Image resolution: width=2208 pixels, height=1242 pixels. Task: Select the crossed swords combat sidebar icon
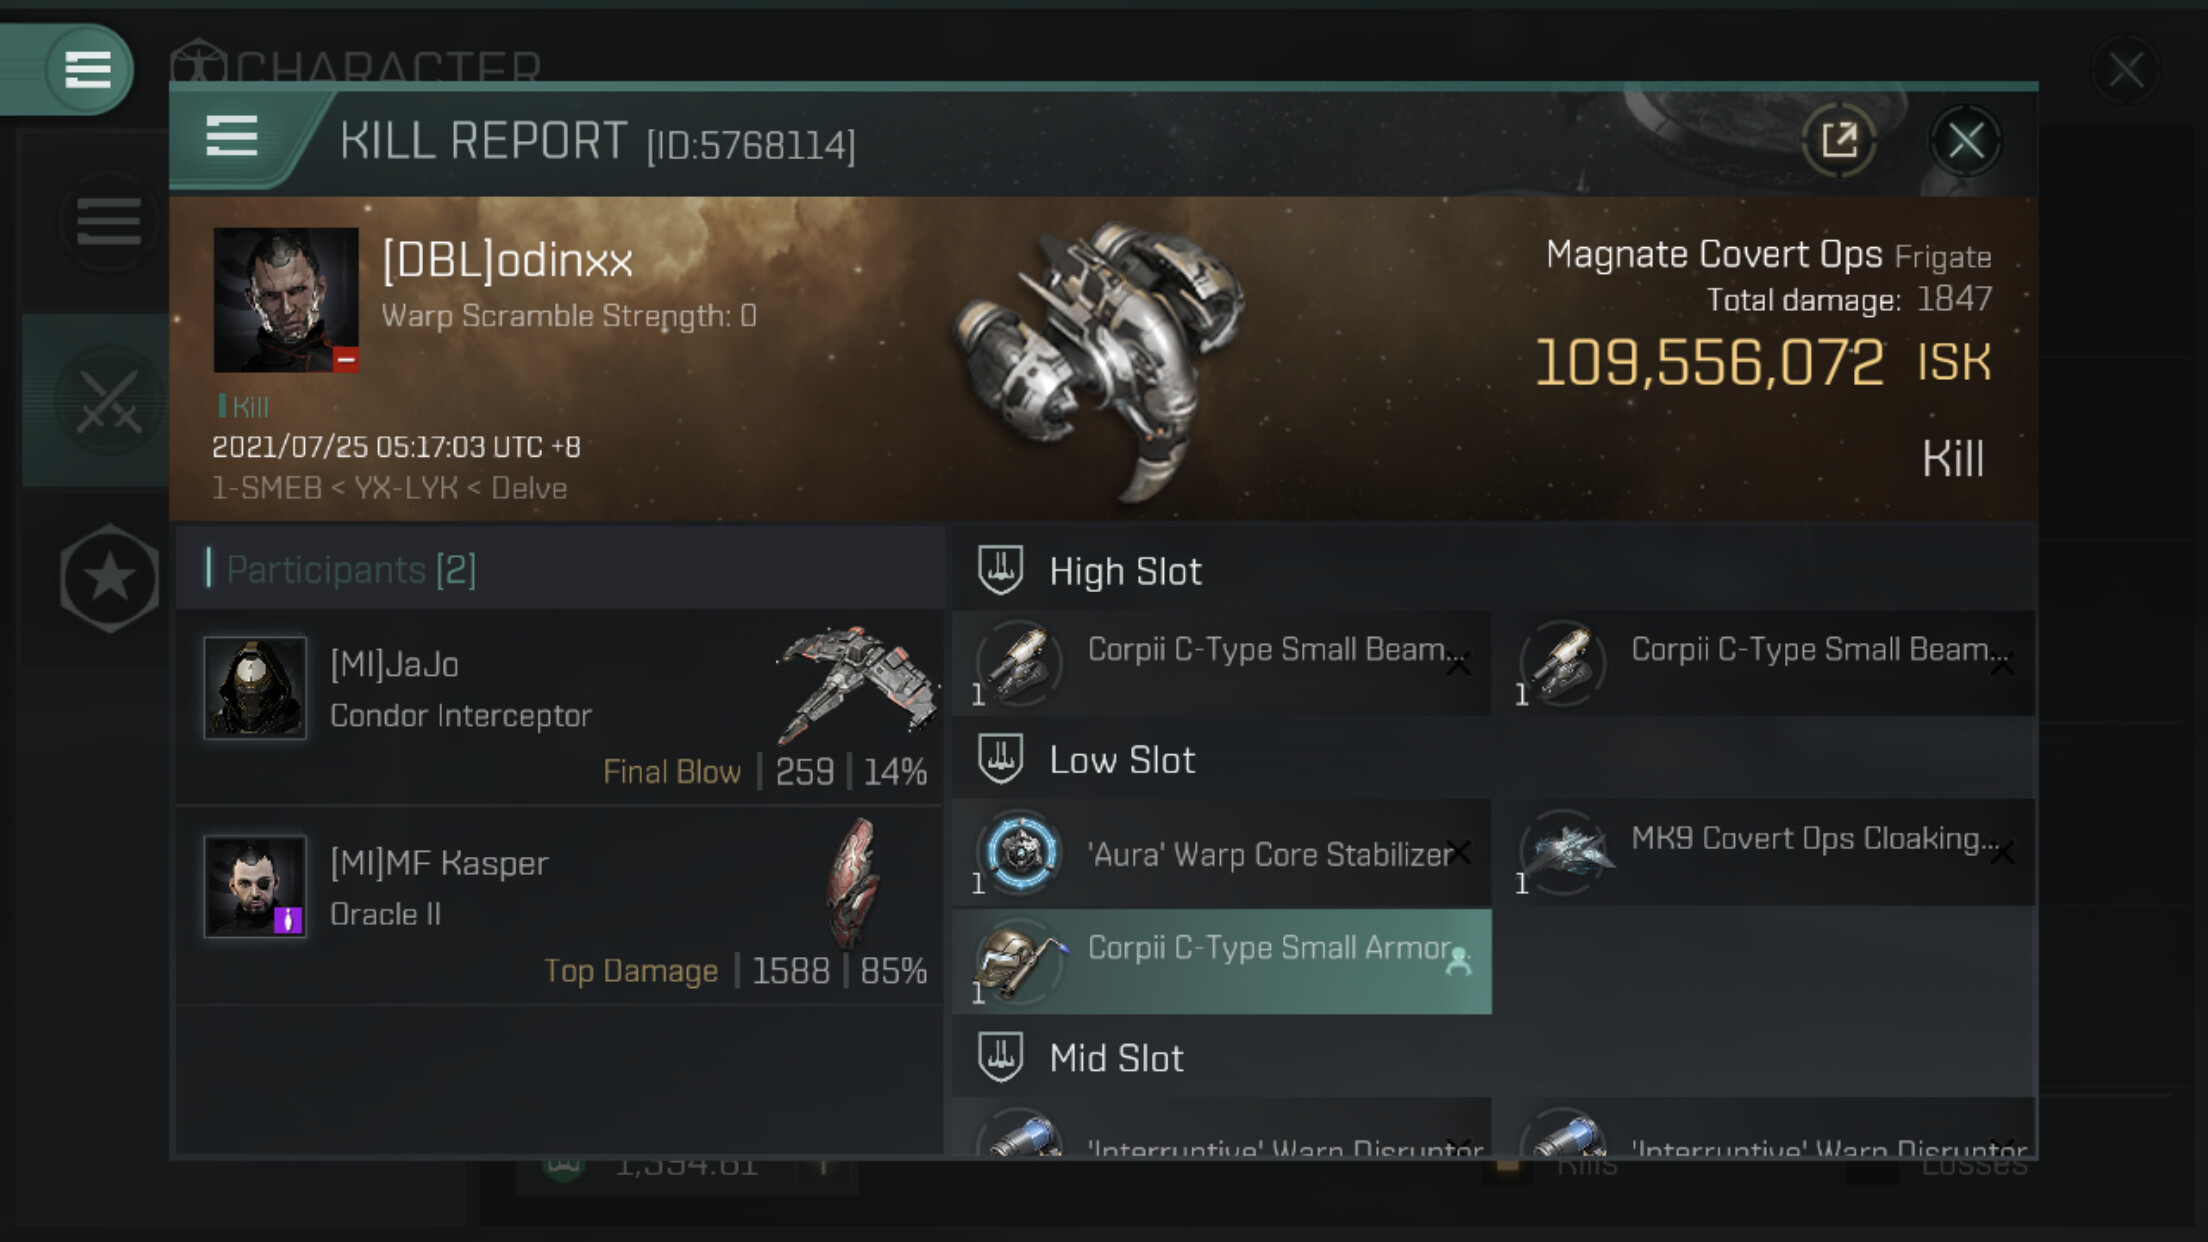(108, 402)
